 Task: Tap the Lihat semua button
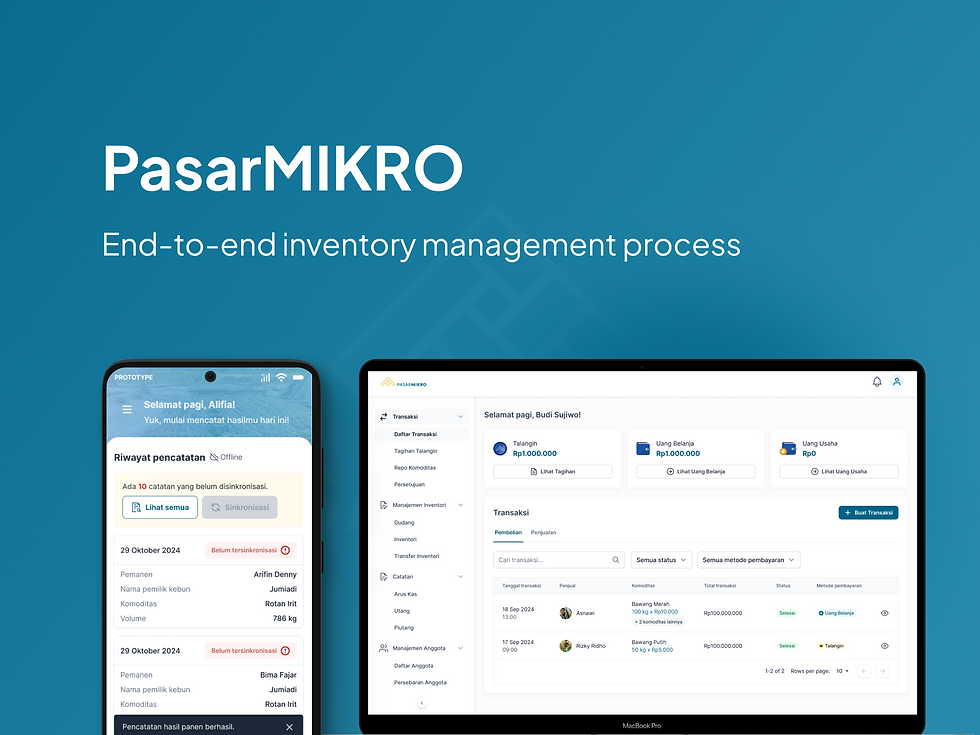(160, 508)
